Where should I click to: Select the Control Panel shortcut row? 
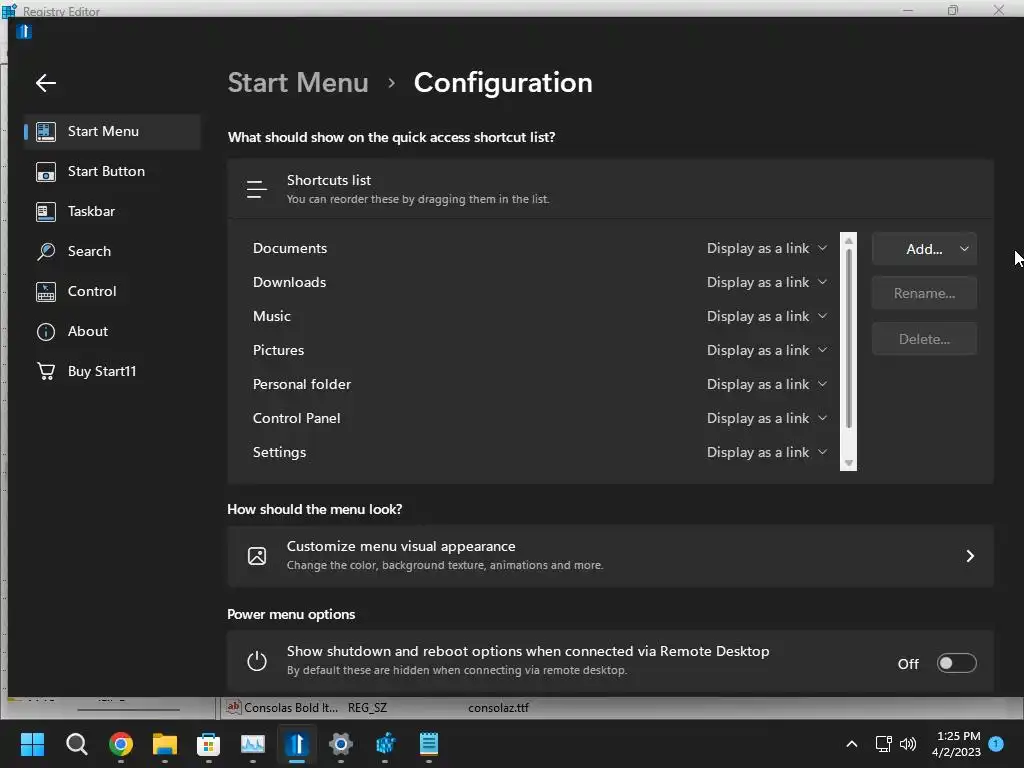coord(539,418)
